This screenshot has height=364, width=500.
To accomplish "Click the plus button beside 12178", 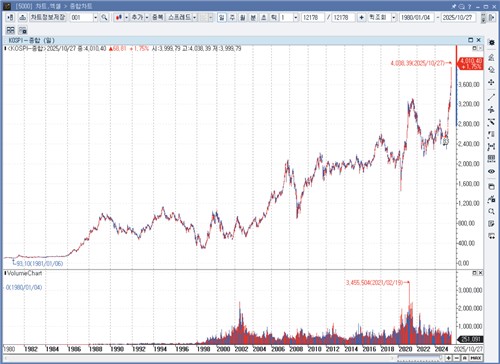I will pyautogui.click(x=361, y=17).
